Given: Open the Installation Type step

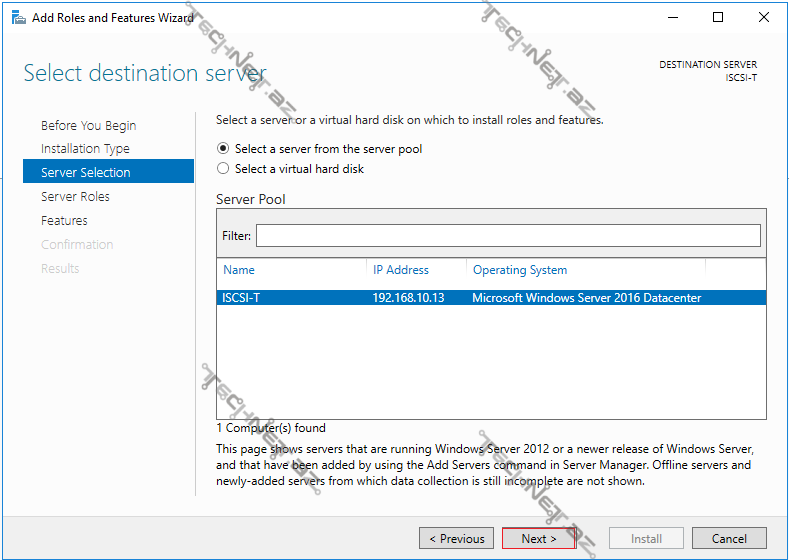Looking at the screenshot, I should [85, 149].
